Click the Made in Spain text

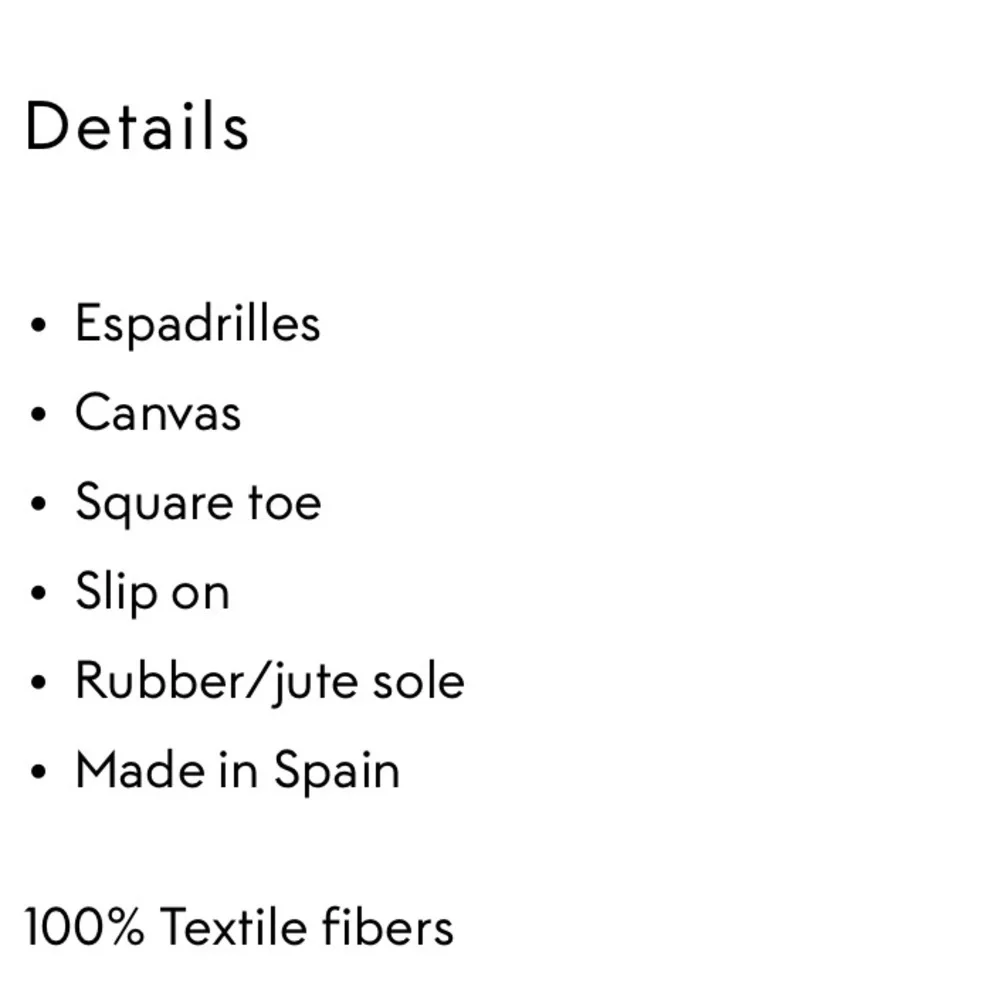coord(237,771)
